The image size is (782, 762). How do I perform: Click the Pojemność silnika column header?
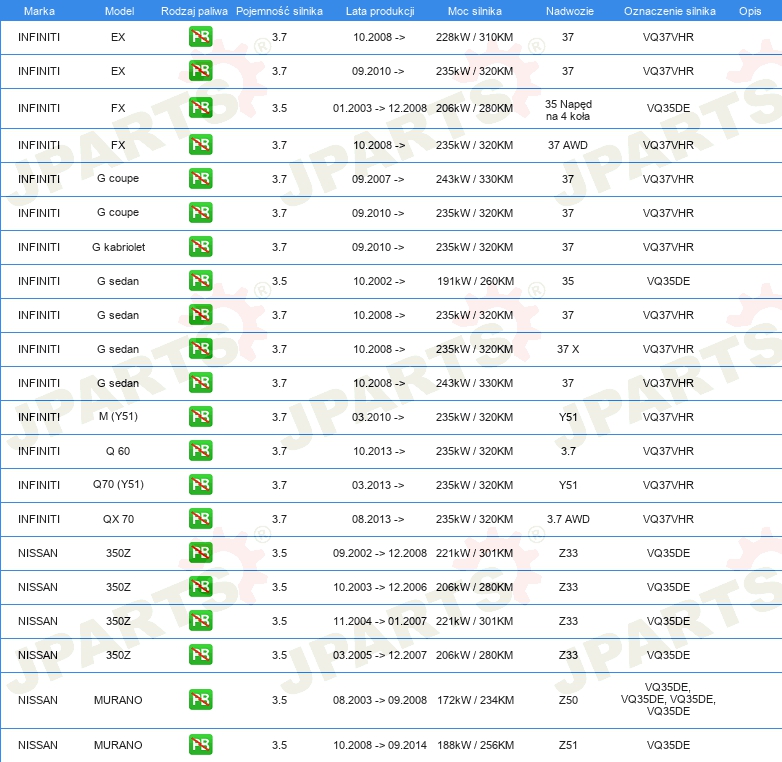click(279, 11)
